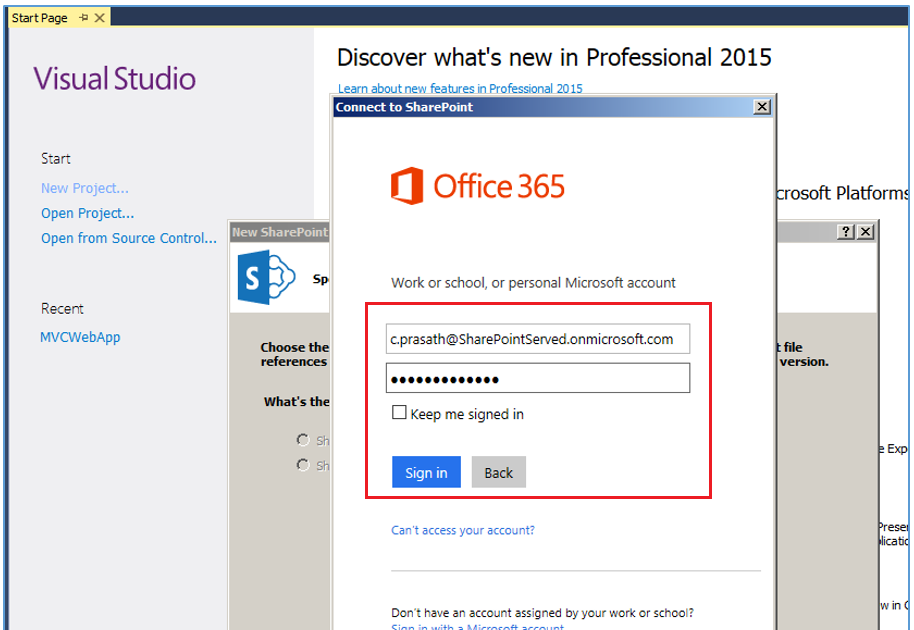Image resolution: width=914 pixels, height=630 pixels.
Task: Click the email address input field
Action: point(537,339)
